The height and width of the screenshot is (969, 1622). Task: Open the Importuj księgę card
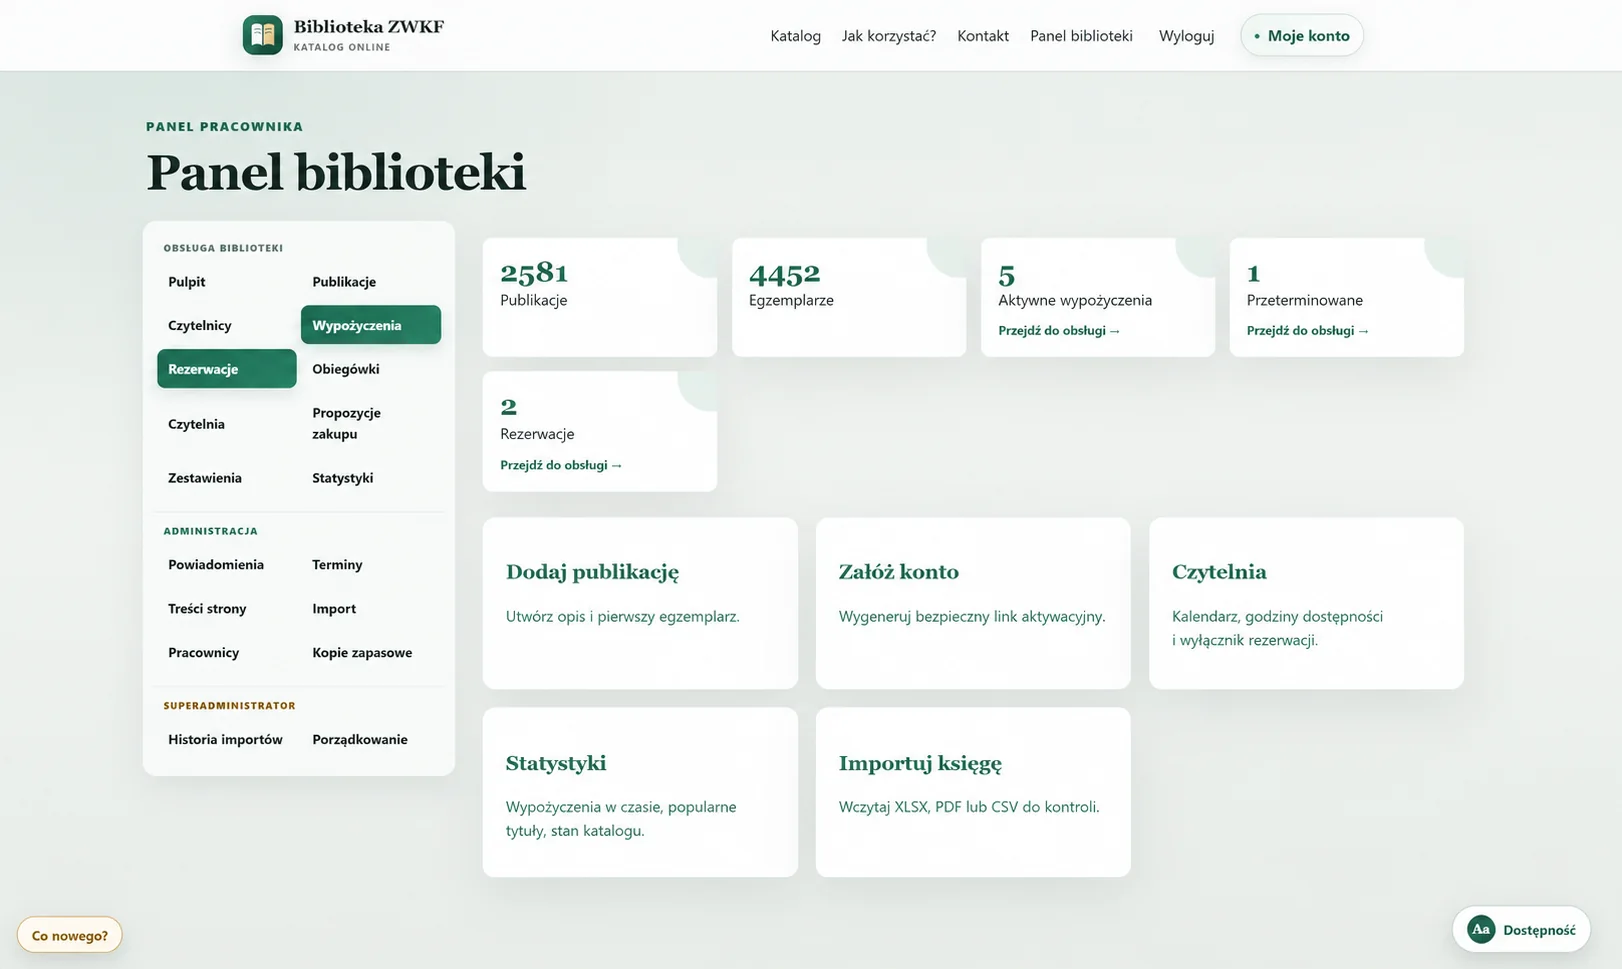pos(973,793)
